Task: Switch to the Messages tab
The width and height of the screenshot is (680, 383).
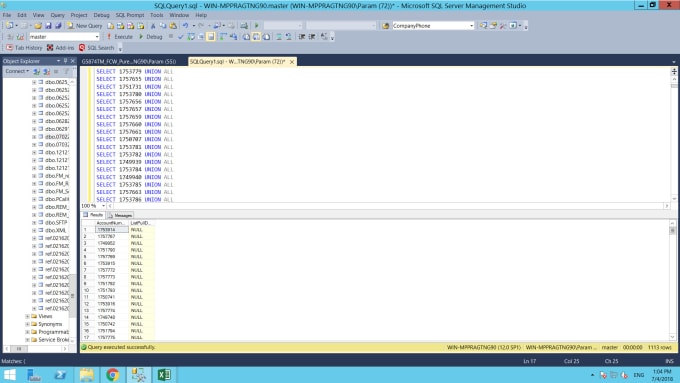Action: point(120,215)
